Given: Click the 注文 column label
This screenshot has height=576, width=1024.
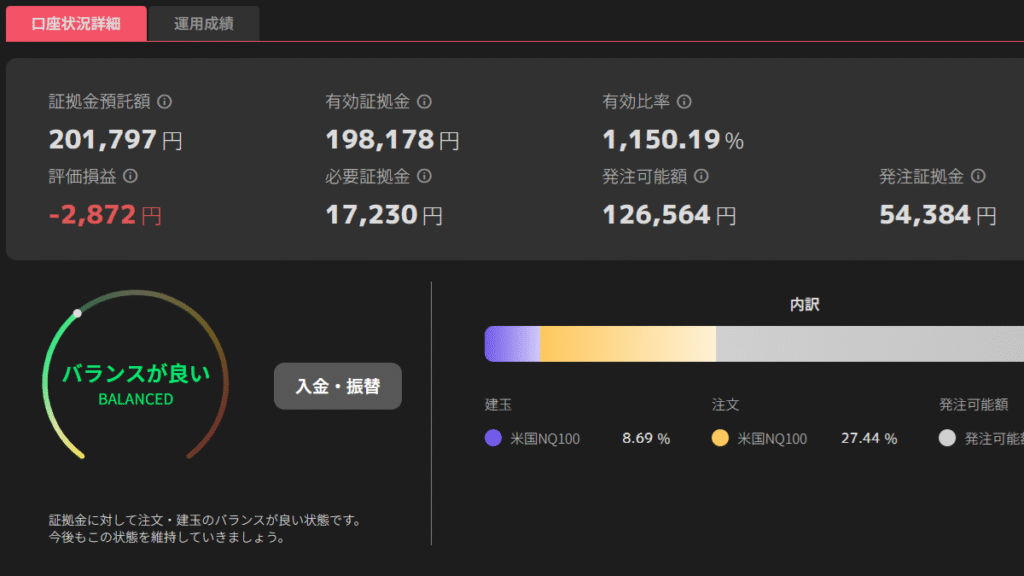Looking at the screenshot, I should tap(726, 405).
